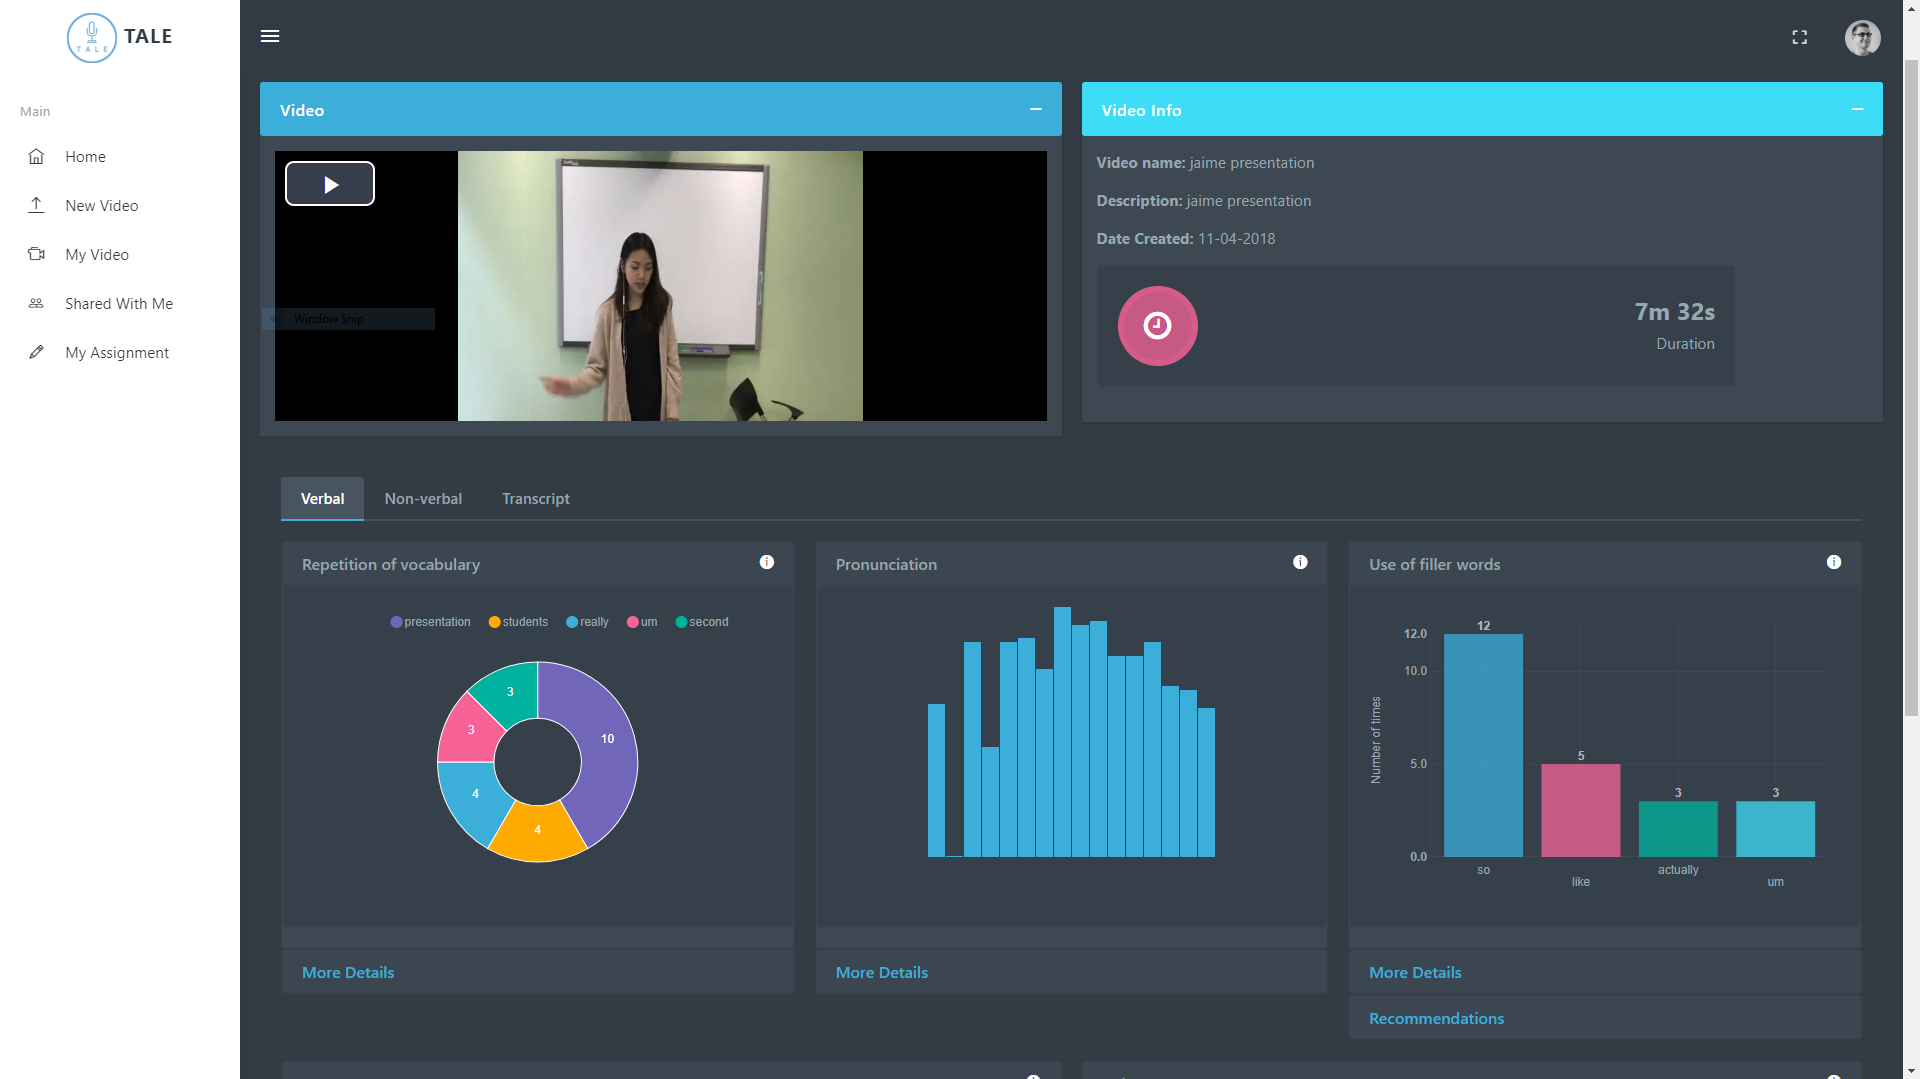This screenshot has height=1079, width=1920.
Task: Collapse the Video Info panel
Action: [x=1857, y=109]
